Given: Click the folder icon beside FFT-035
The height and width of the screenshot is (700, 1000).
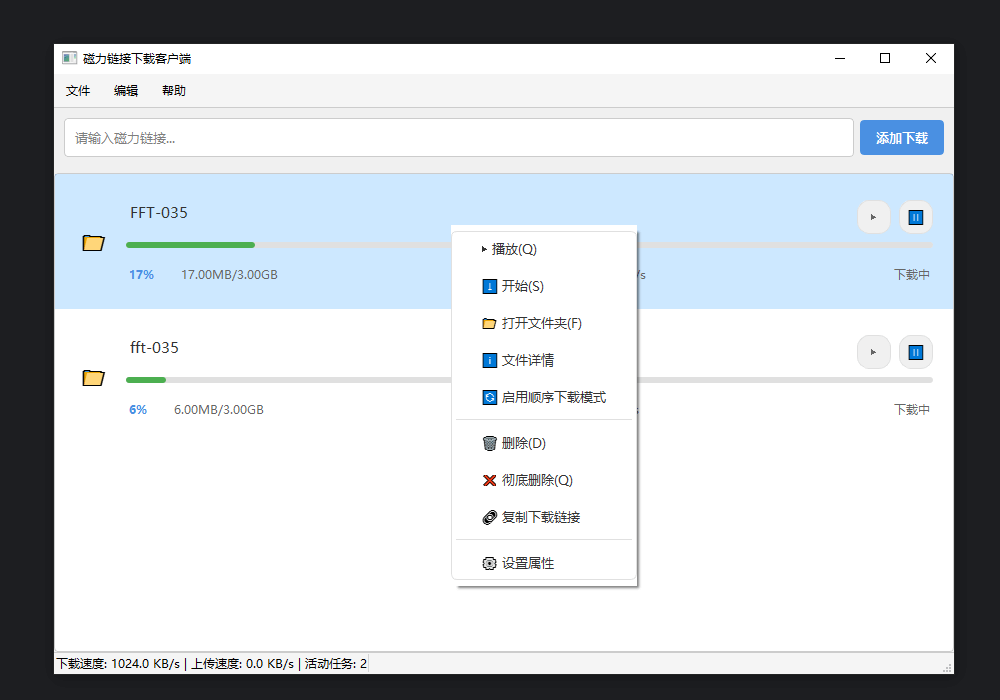Looking at the screenshot, I should click(x=93, y=243).
